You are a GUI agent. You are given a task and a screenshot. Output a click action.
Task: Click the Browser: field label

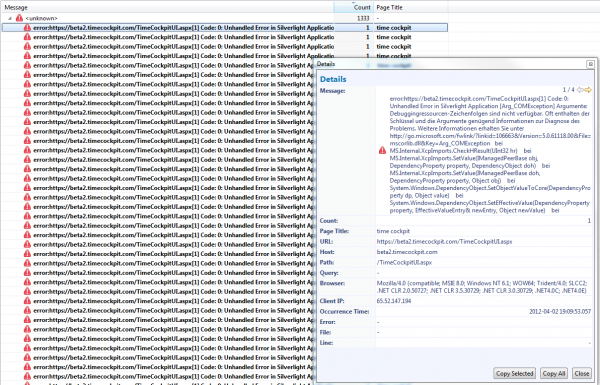pyautogui.click(x=332, y=283)
